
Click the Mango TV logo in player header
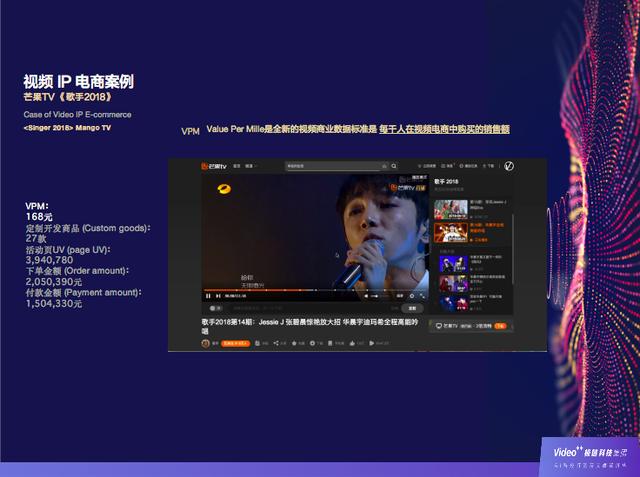(x=213, y=166)
